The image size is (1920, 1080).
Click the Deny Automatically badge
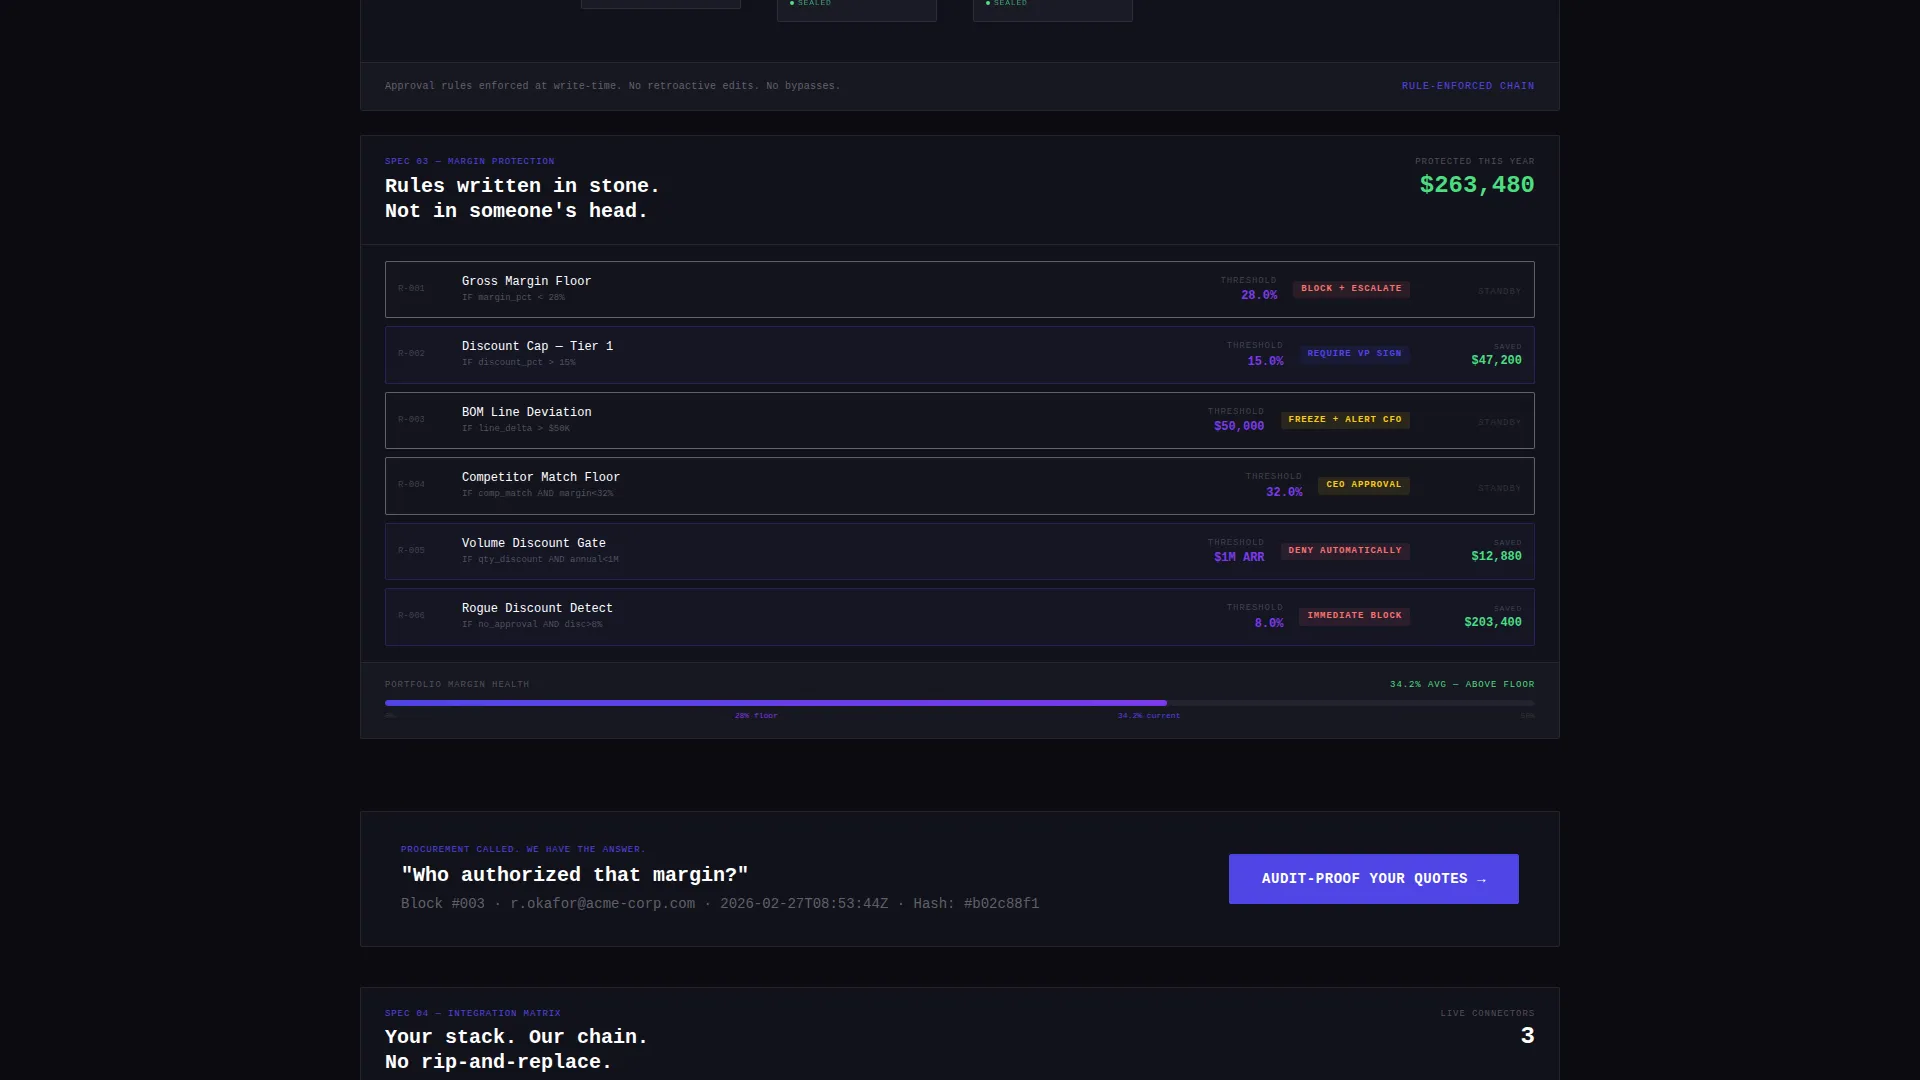pos(1345,551)
